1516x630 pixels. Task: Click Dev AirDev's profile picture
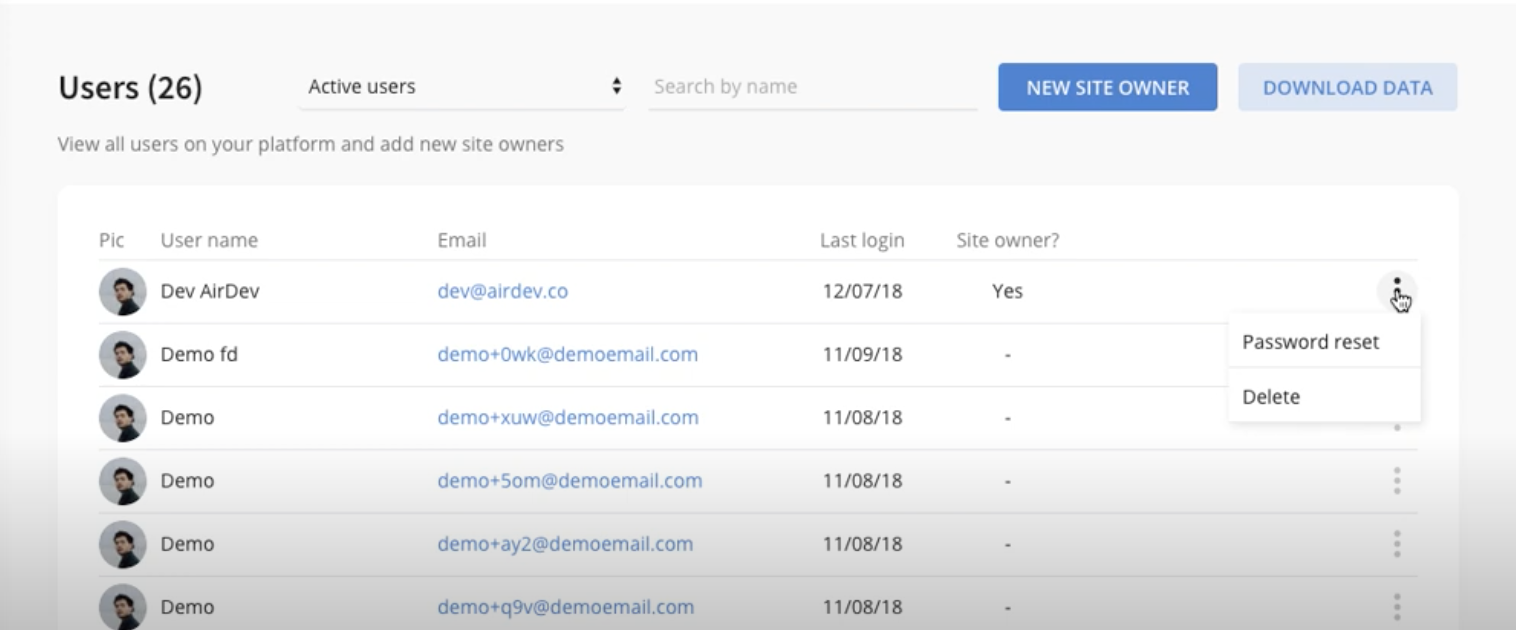pos(122,292)
